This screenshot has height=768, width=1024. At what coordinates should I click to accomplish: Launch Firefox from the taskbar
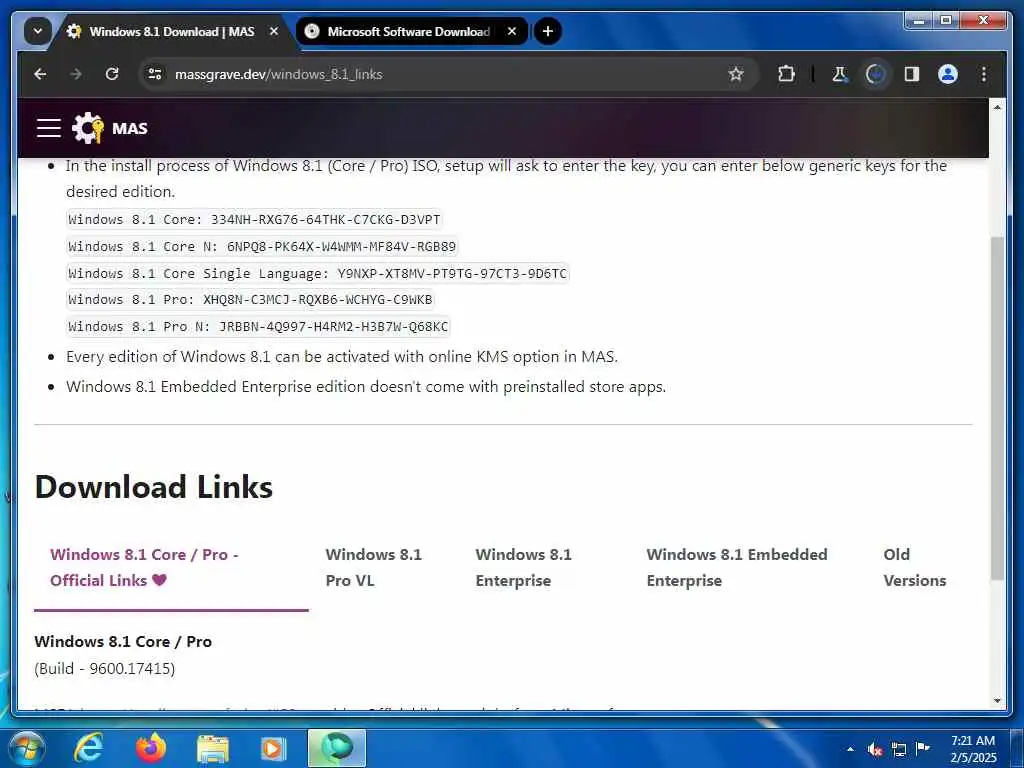(x=151, y=748)
